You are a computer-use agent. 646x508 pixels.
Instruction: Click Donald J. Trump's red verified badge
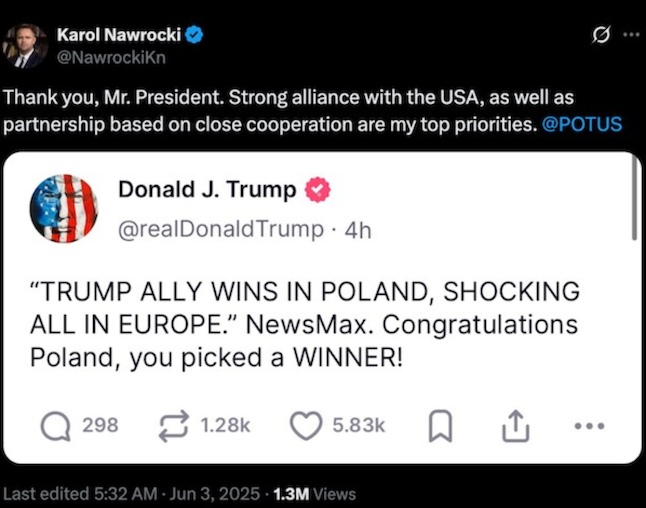tap(317, 189)
